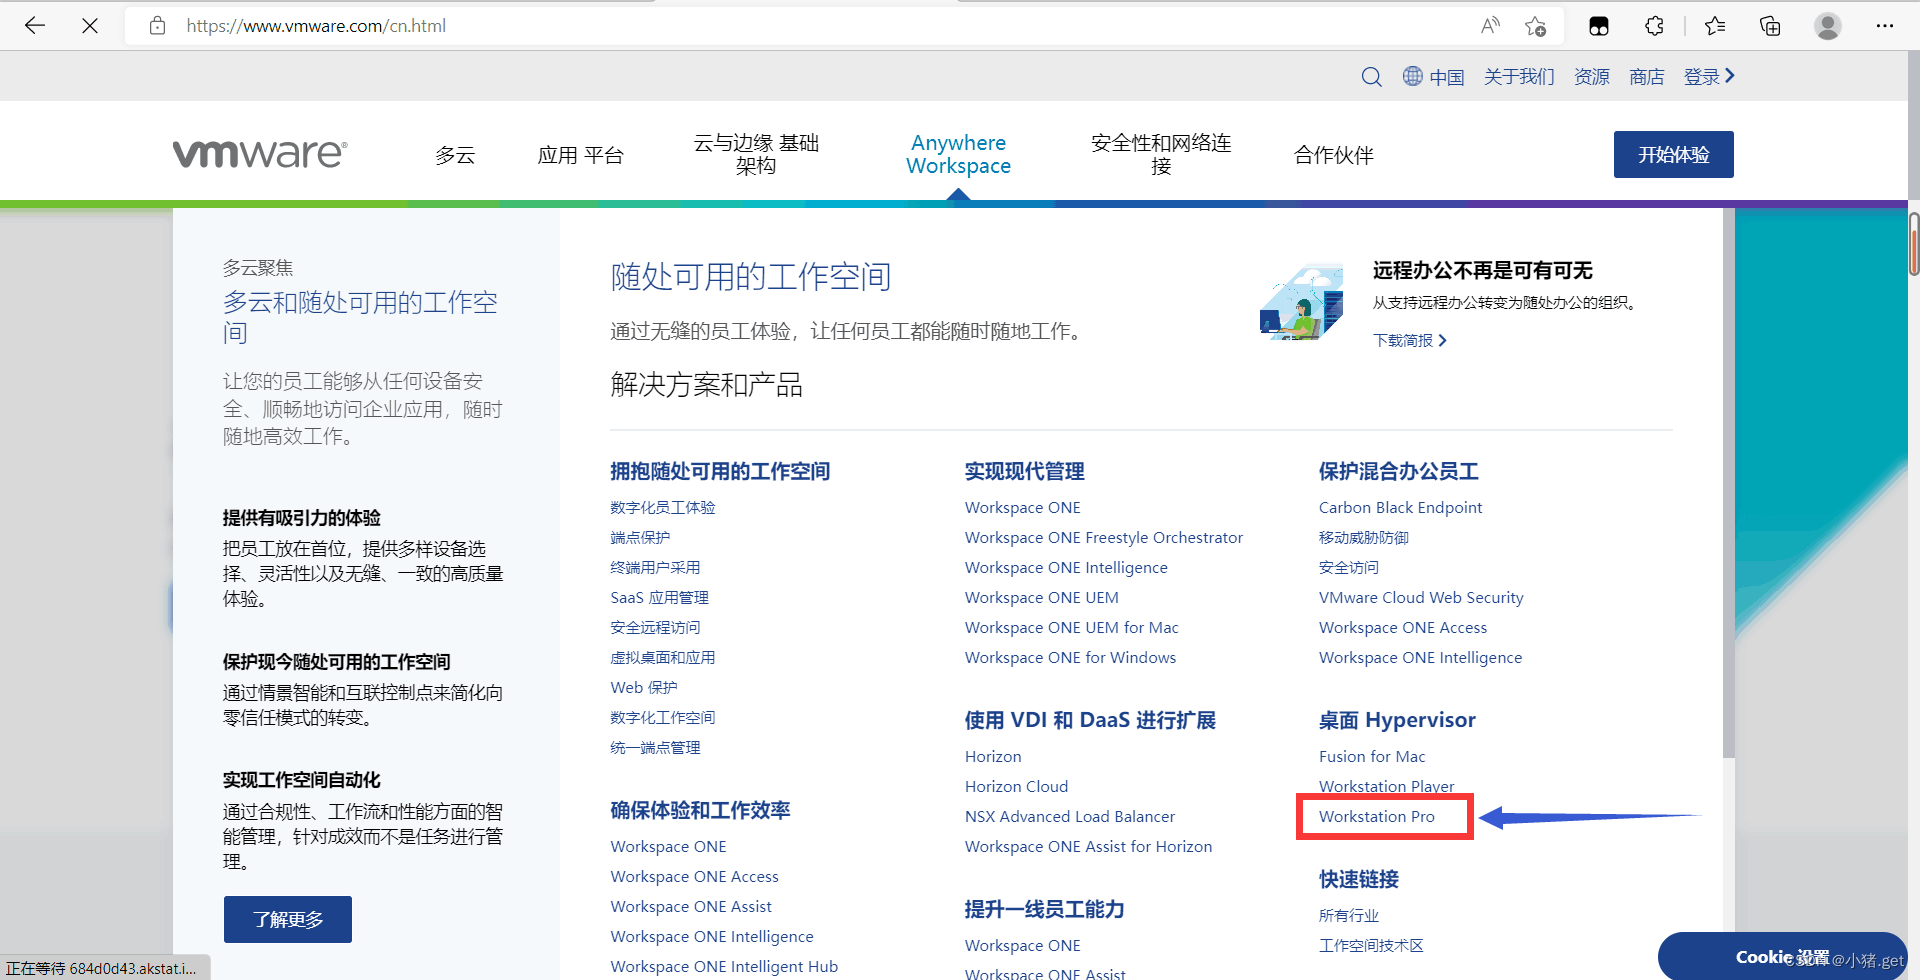Open 合作伙伴 navigation menu
This screenshot has width=1920, height=980.
coord(1334,155)
